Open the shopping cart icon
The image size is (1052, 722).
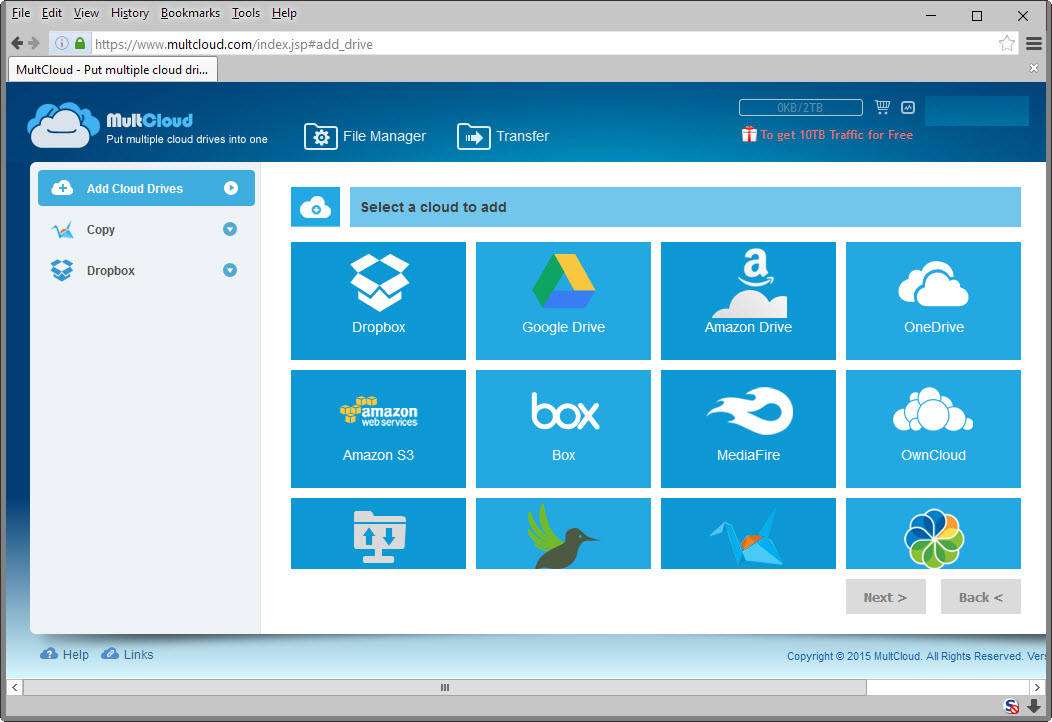pos(882,107)
